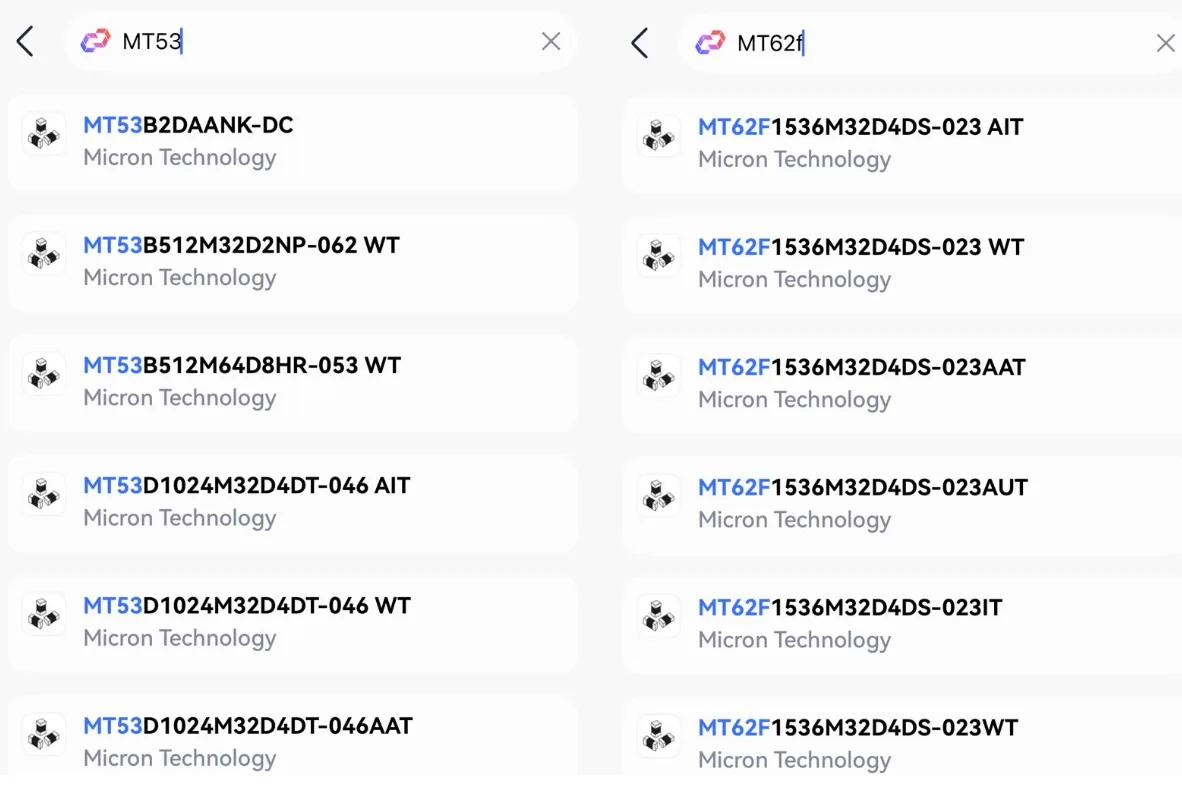Clear the MT62f search text
The image size is (1182, 791).
coord(1165,43)
